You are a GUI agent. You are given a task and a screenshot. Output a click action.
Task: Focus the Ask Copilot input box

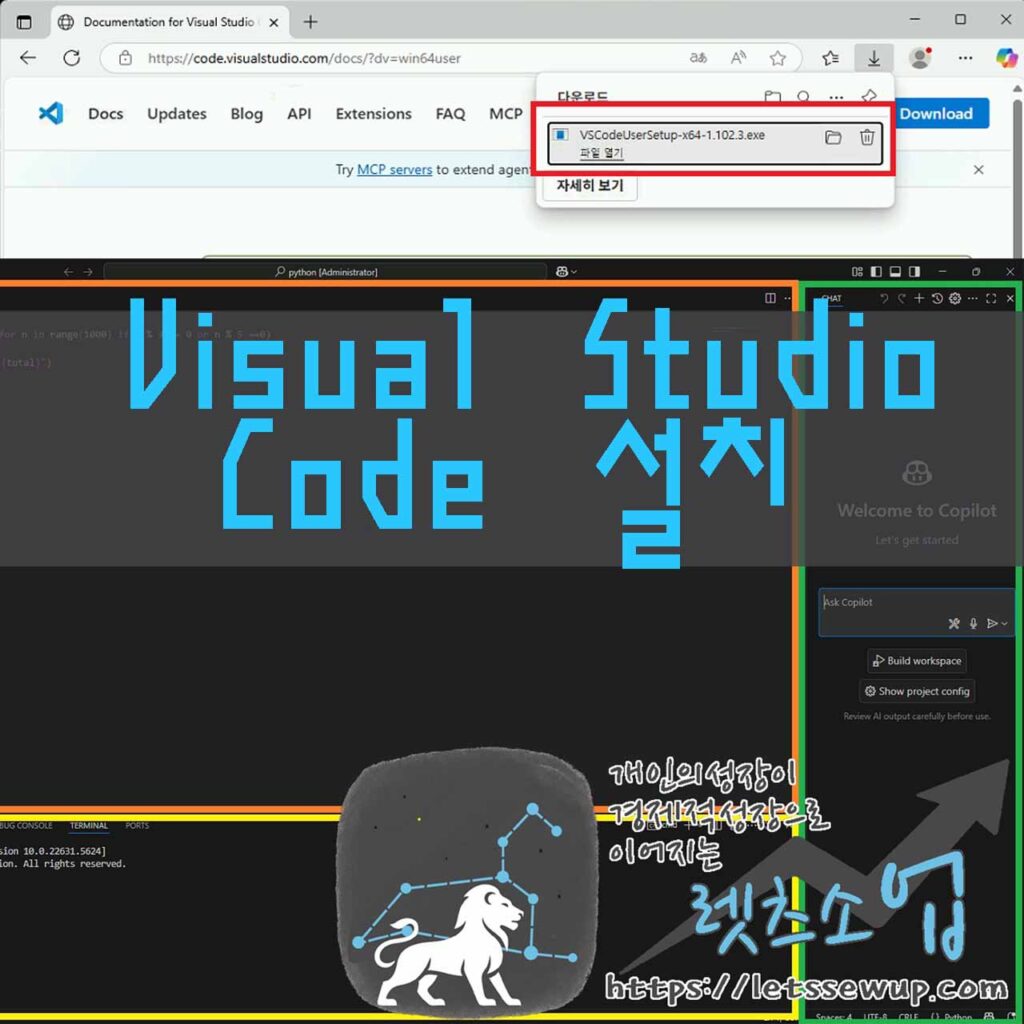917,612
